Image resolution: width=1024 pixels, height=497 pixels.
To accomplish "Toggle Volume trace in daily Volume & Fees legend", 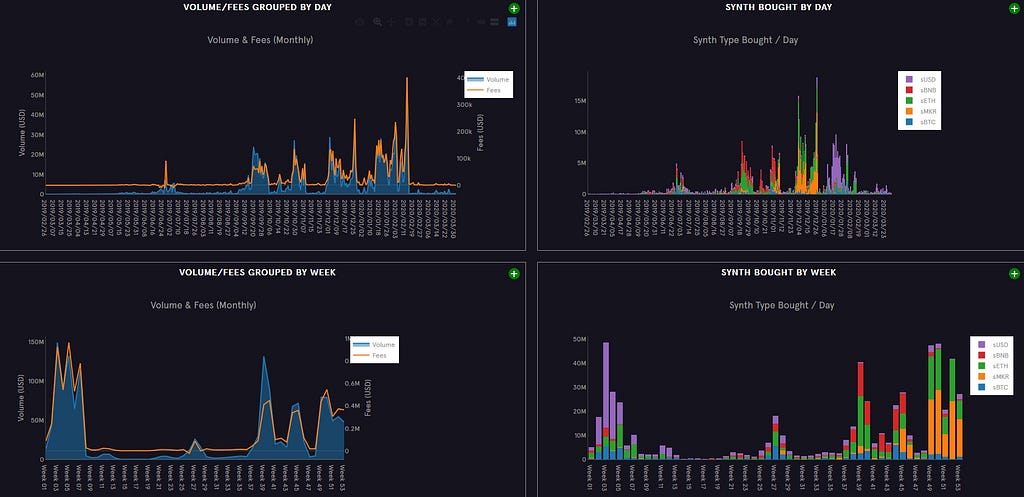I will tap(488, 80).
